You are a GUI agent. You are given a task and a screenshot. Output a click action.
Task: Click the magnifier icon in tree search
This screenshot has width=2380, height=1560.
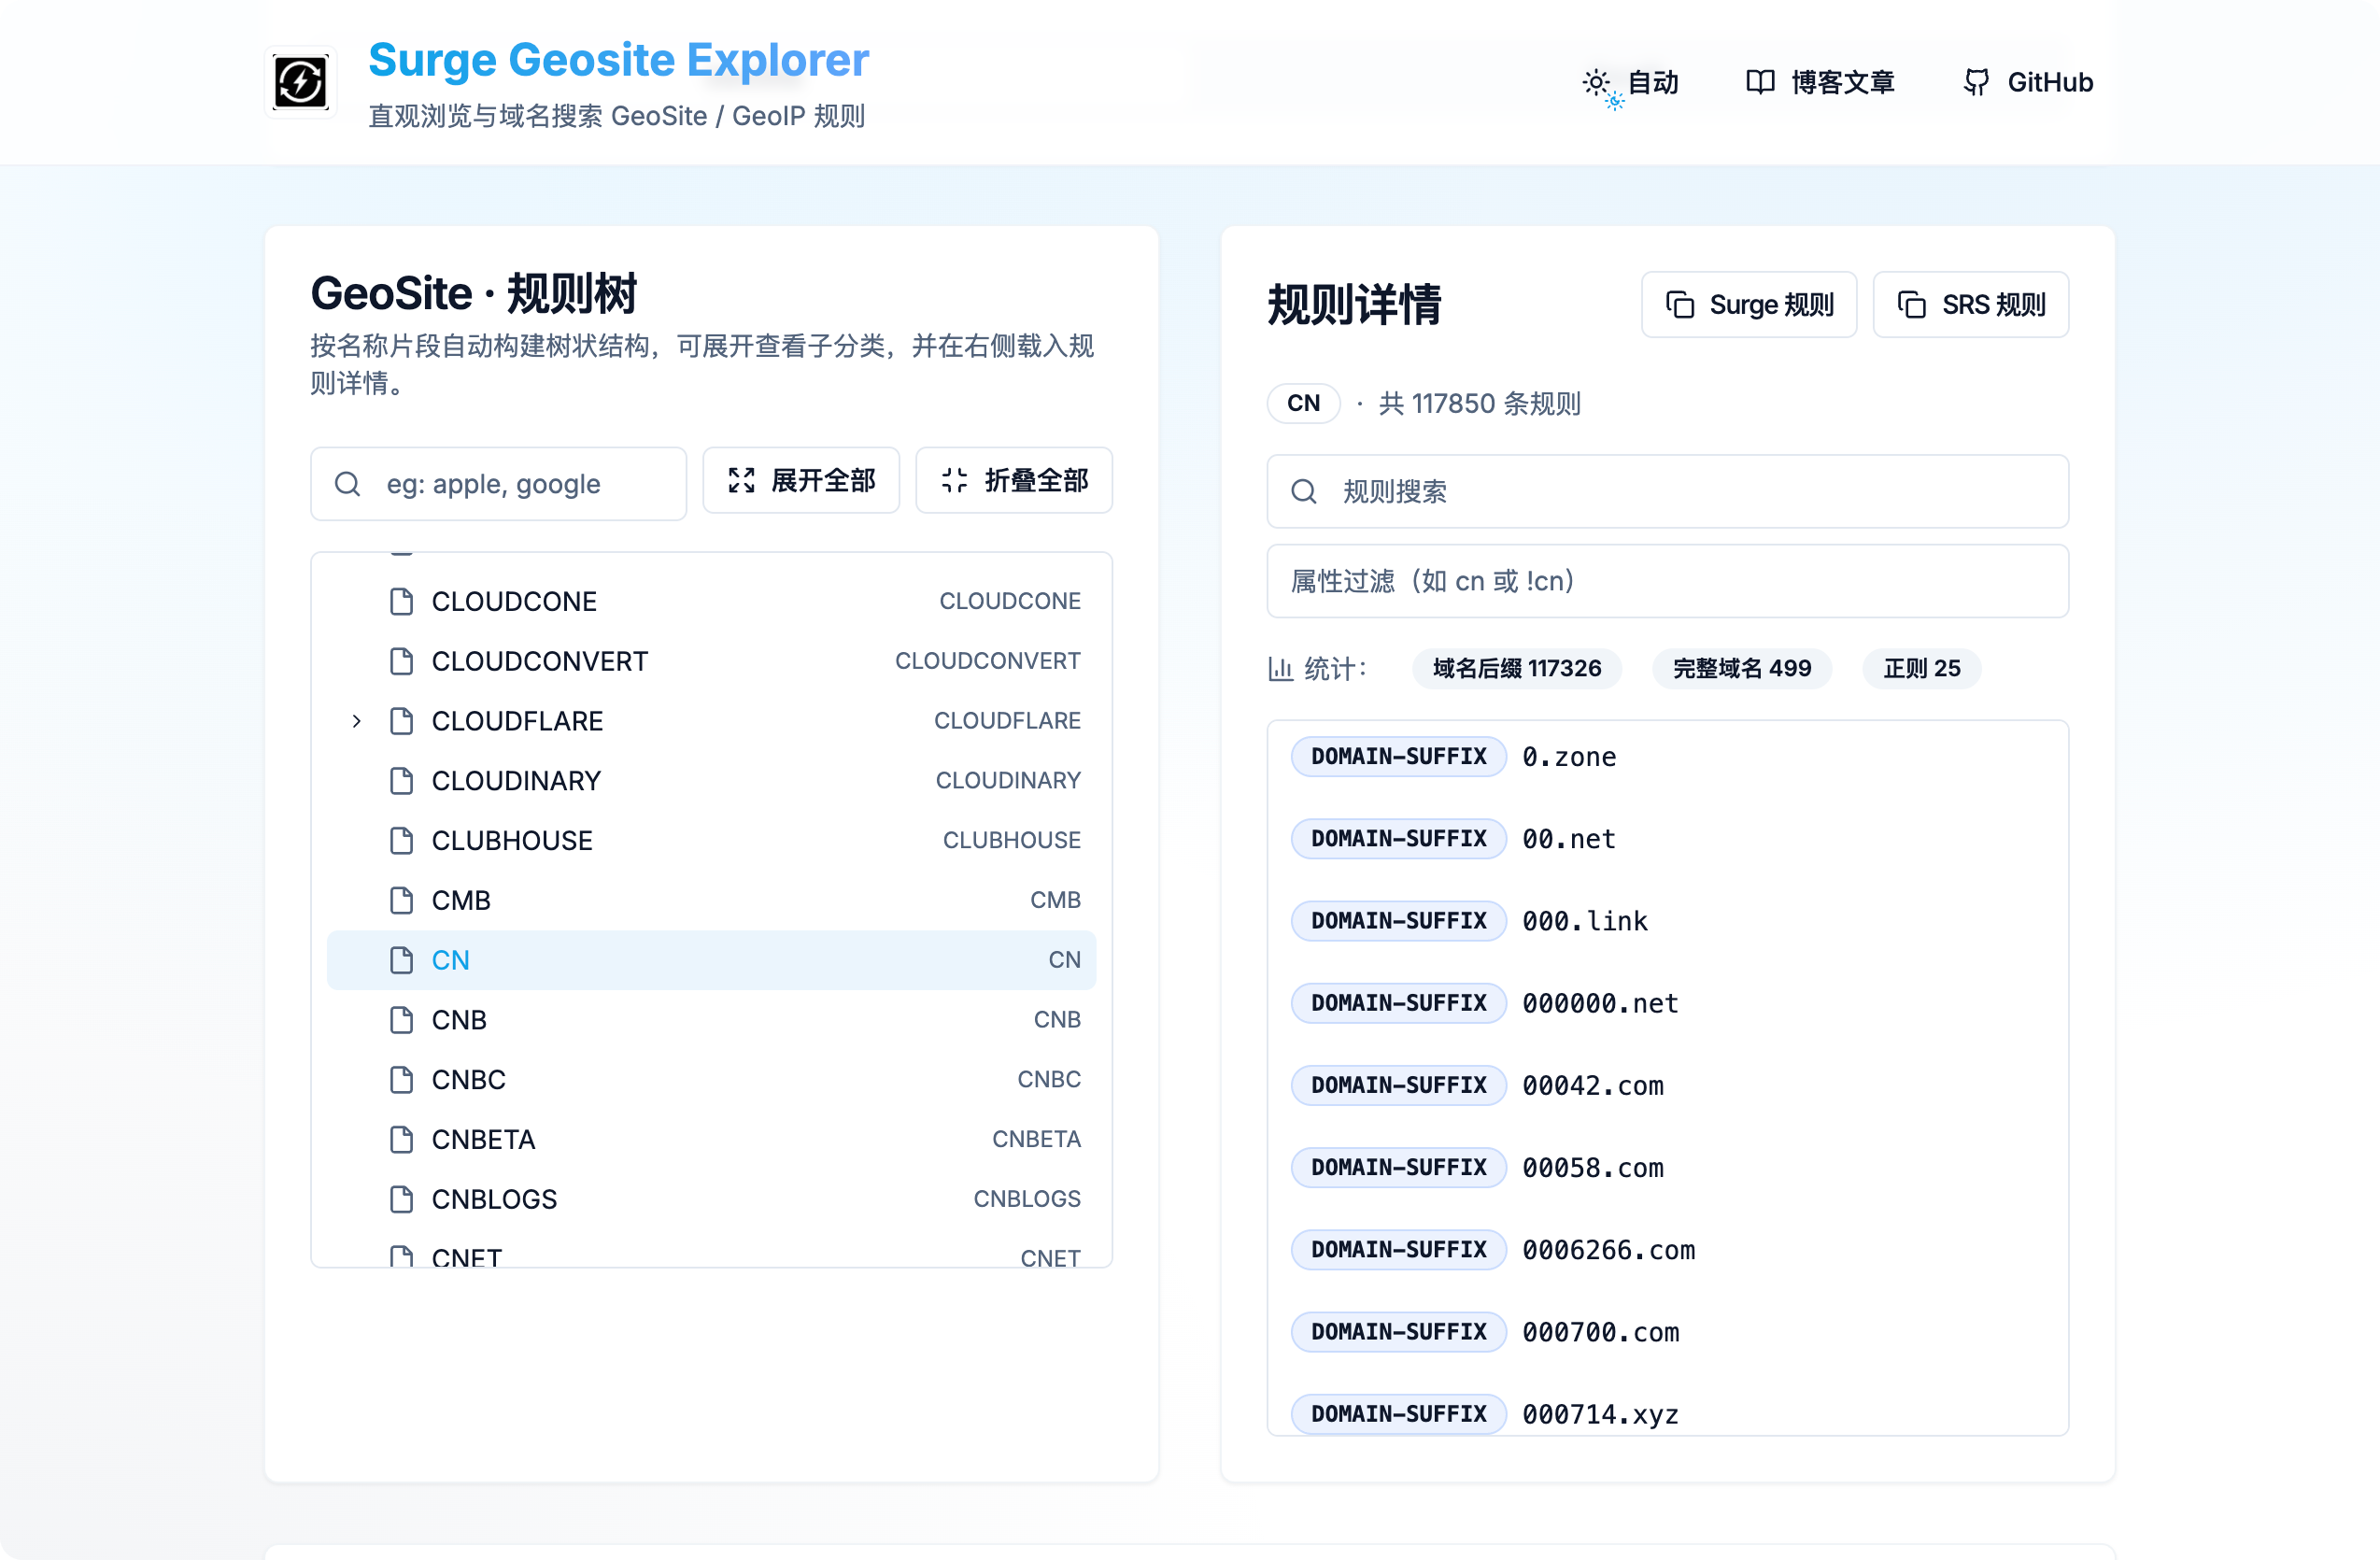tap(347, 484)
